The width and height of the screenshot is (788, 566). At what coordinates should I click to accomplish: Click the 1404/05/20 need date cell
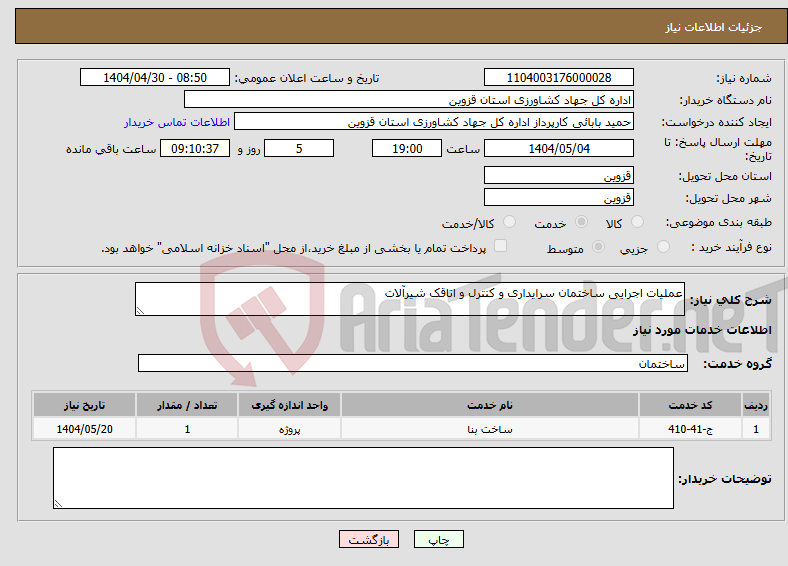(x=84, y=429)
